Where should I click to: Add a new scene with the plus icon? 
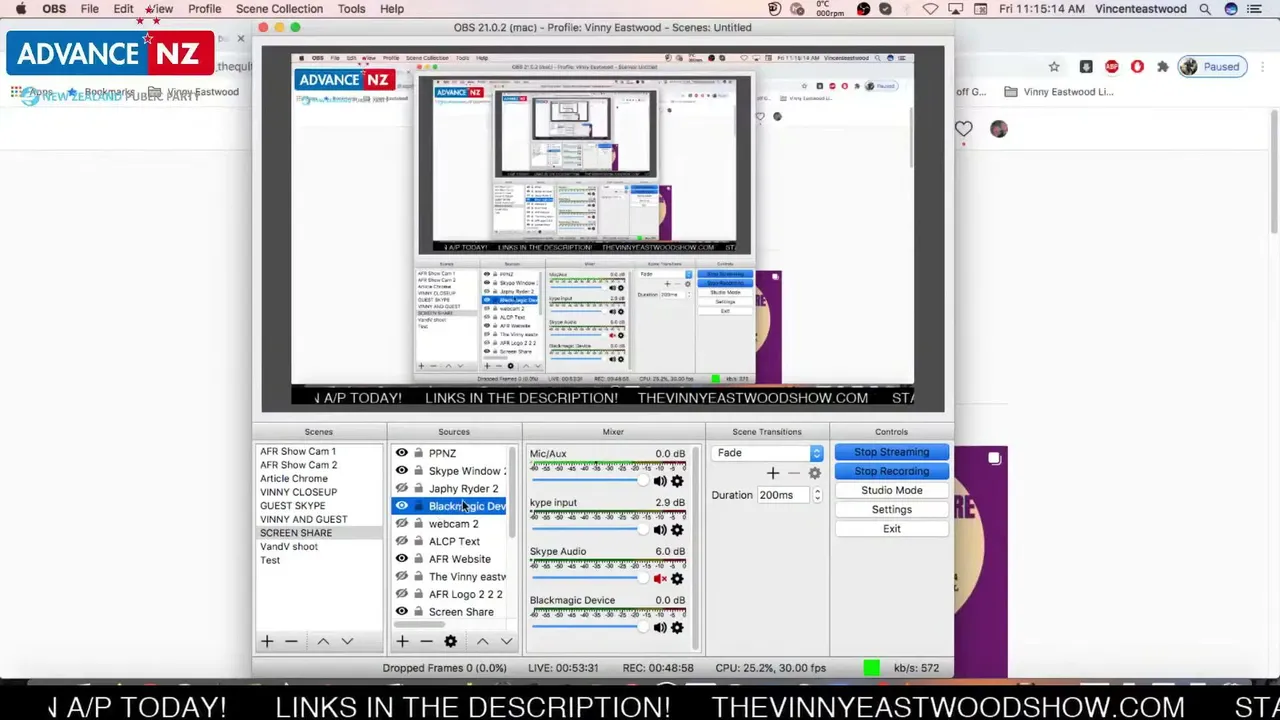point(267,641)
